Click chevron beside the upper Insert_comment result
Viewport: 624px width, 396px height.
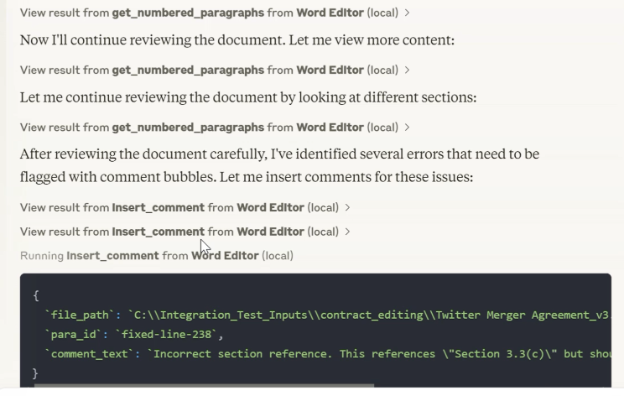[347, 207]
